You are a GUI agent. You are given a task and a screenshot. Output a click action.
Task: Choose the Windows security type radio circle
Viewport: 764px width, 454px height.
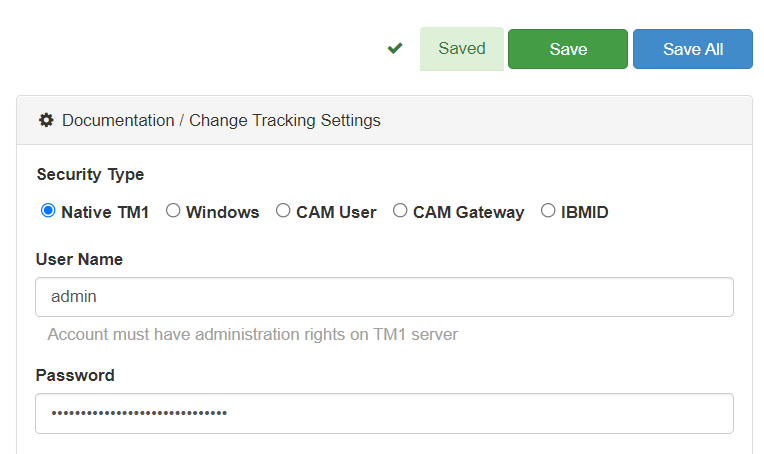click(x=173, y=211)
